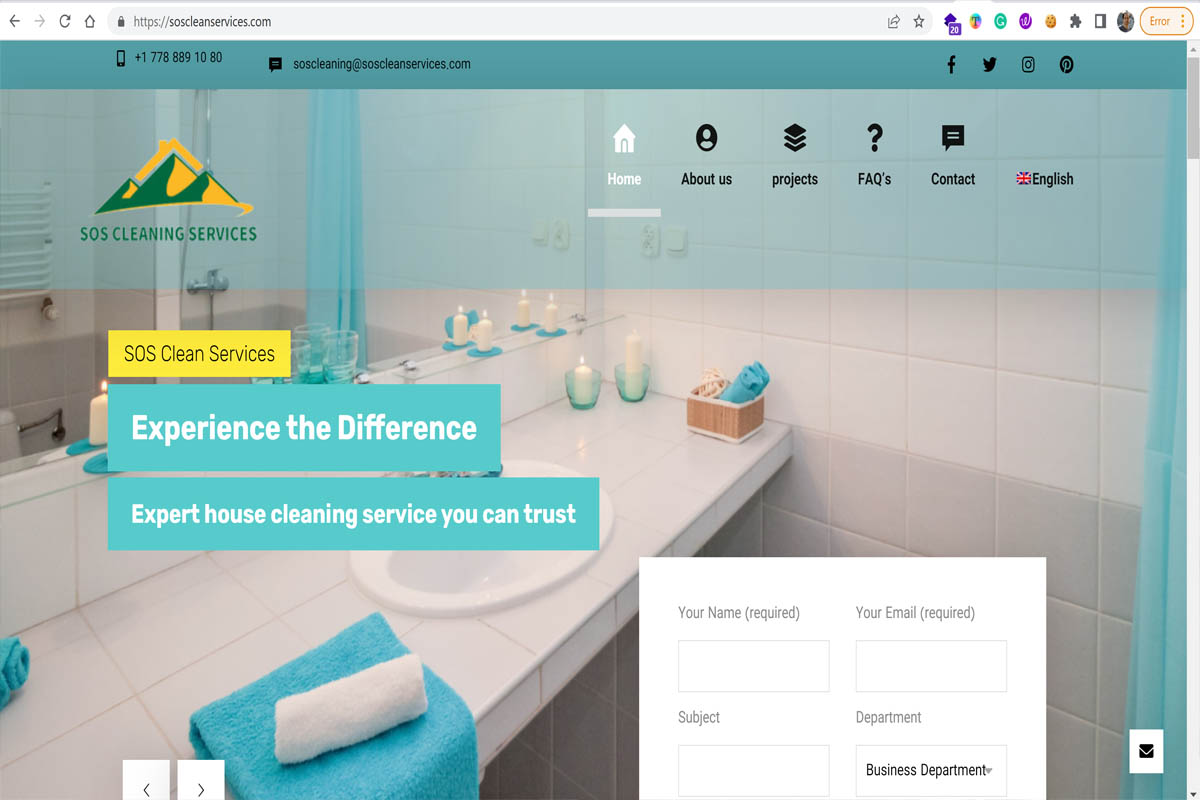Expand the Business Department dropdown
The image size is (1200, 800).
(x=931, y=770)
